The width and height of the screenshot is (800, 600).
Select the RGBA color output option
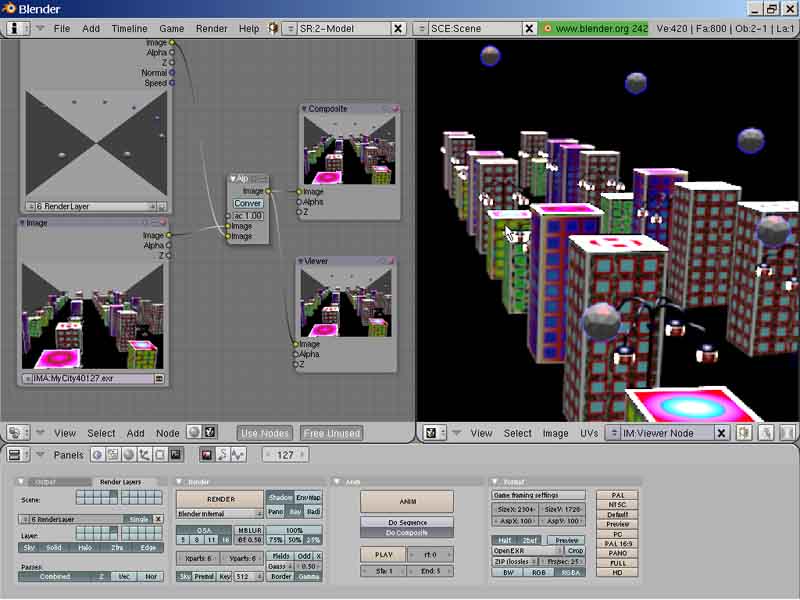click(x=570, y=573)
